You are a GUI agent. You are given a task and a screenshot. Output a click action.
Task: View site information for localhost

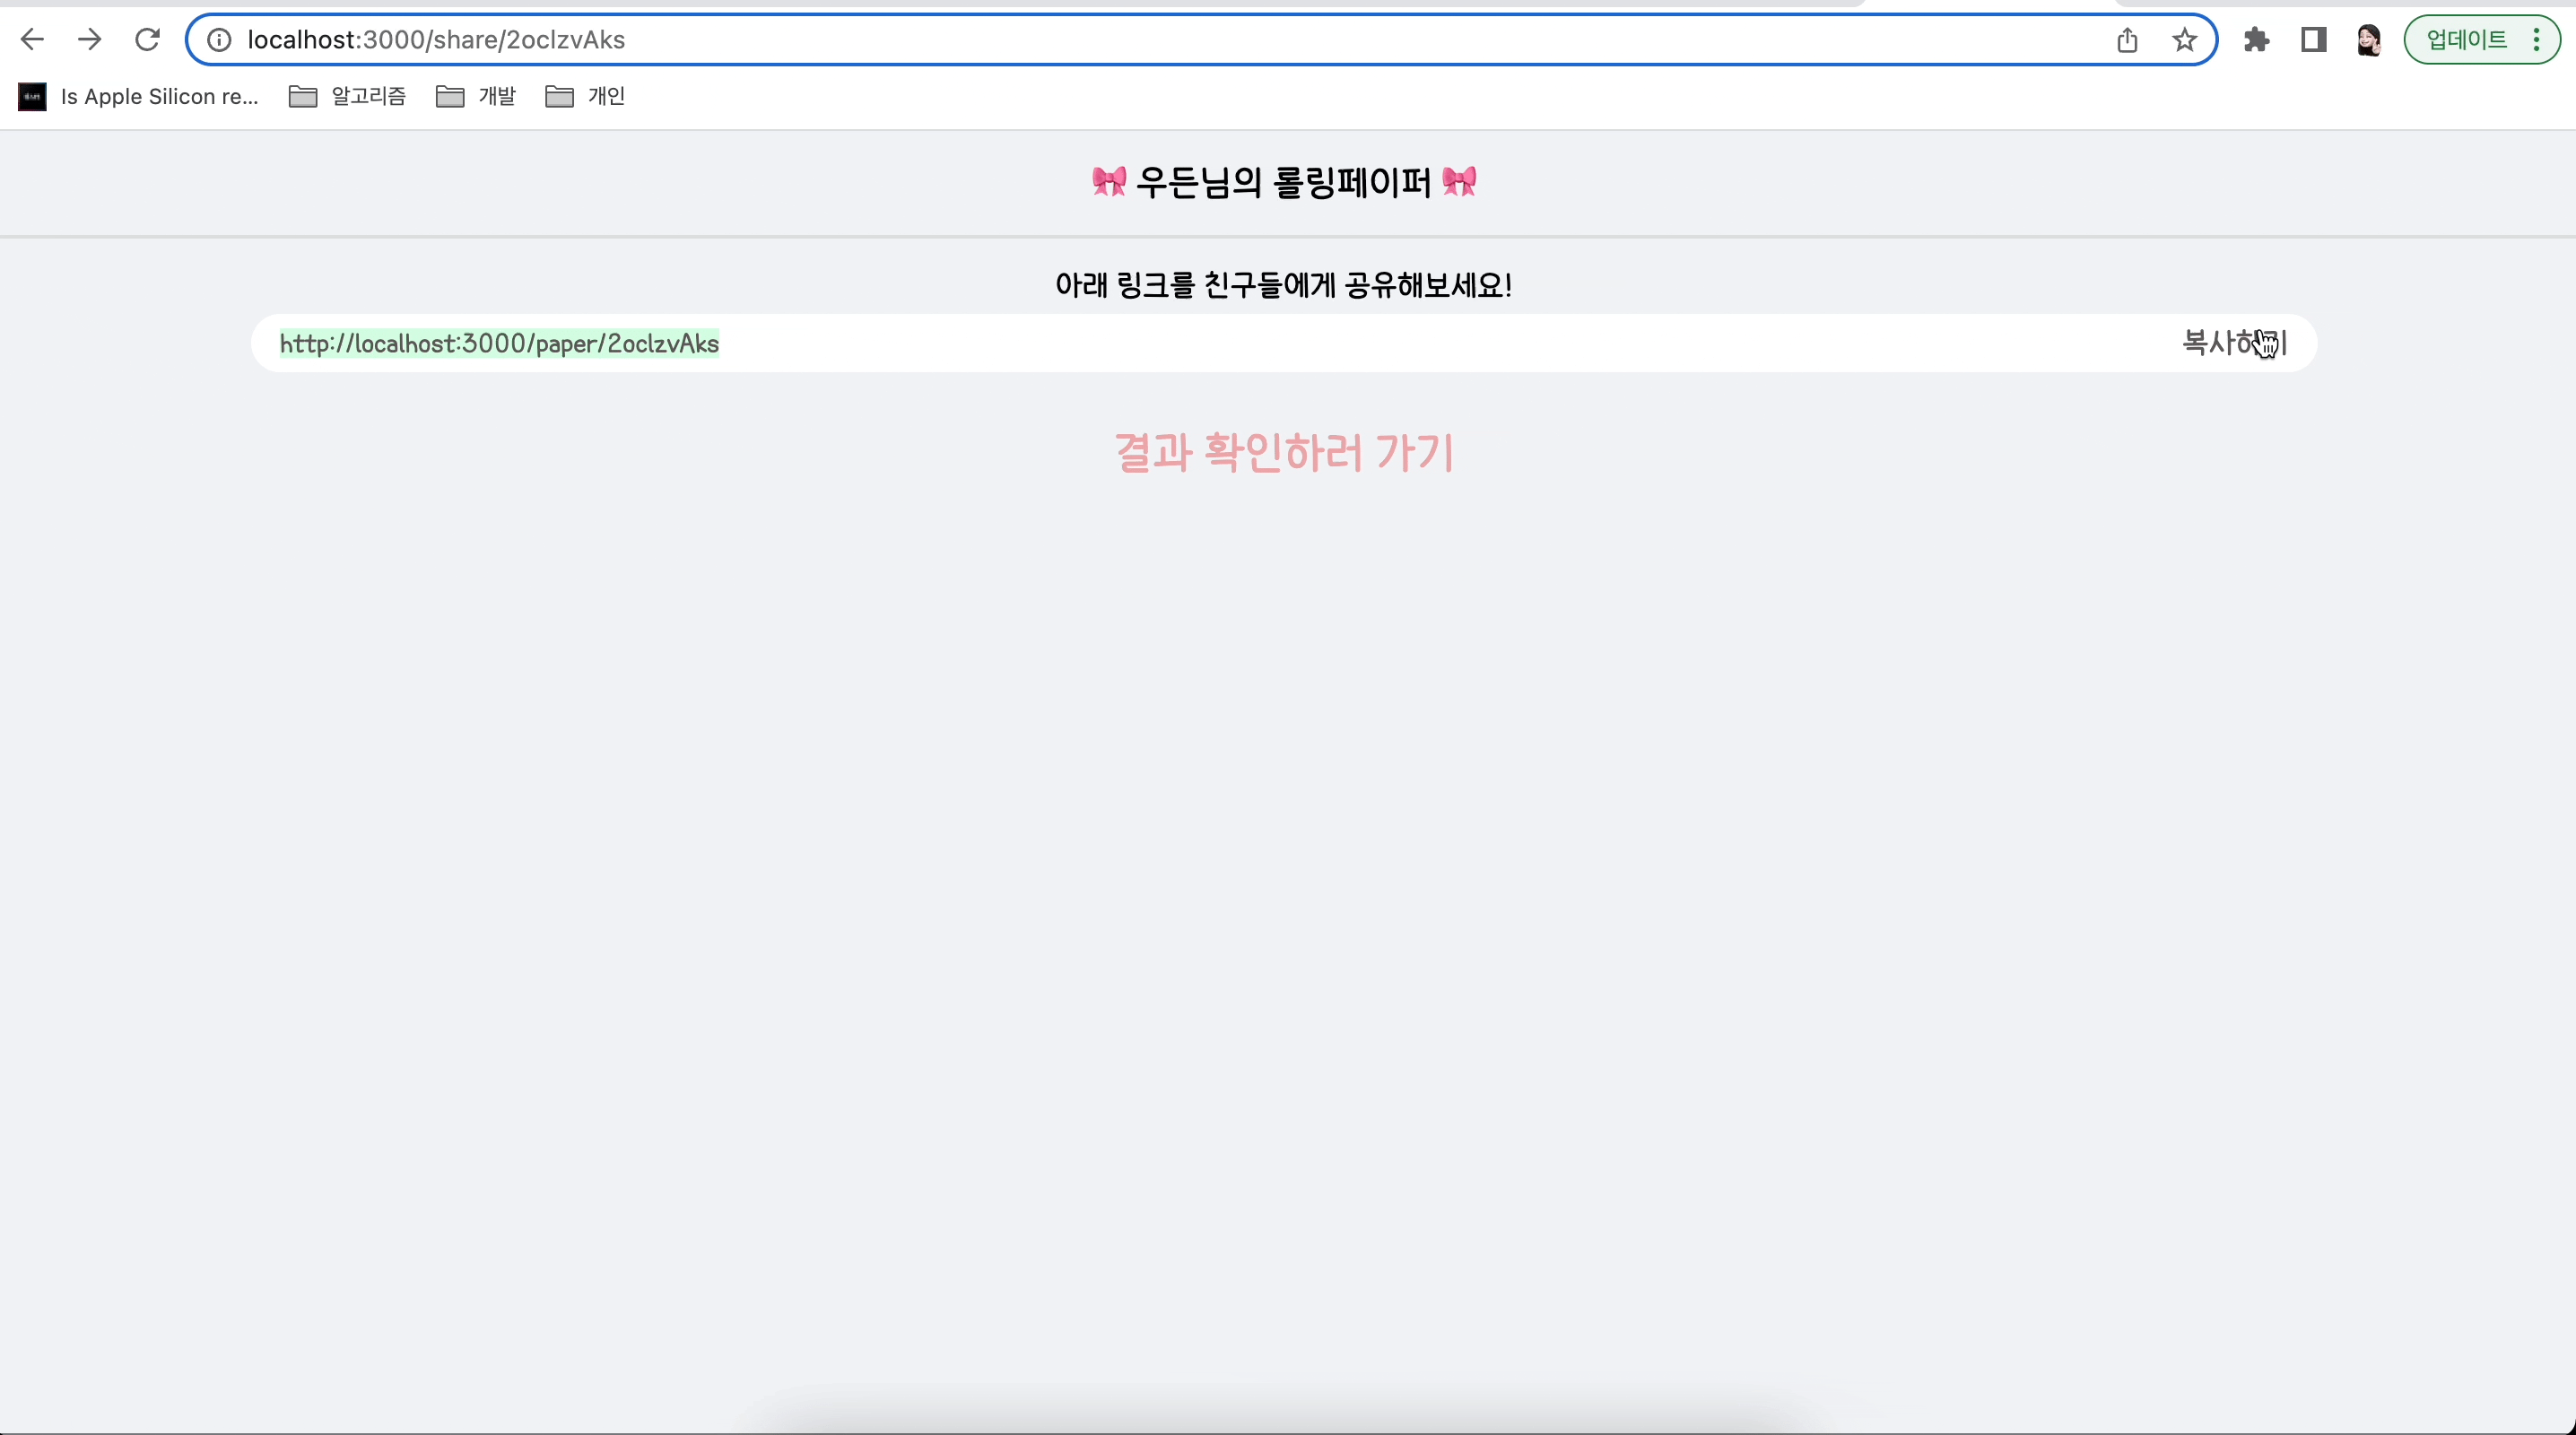[218, 40]
